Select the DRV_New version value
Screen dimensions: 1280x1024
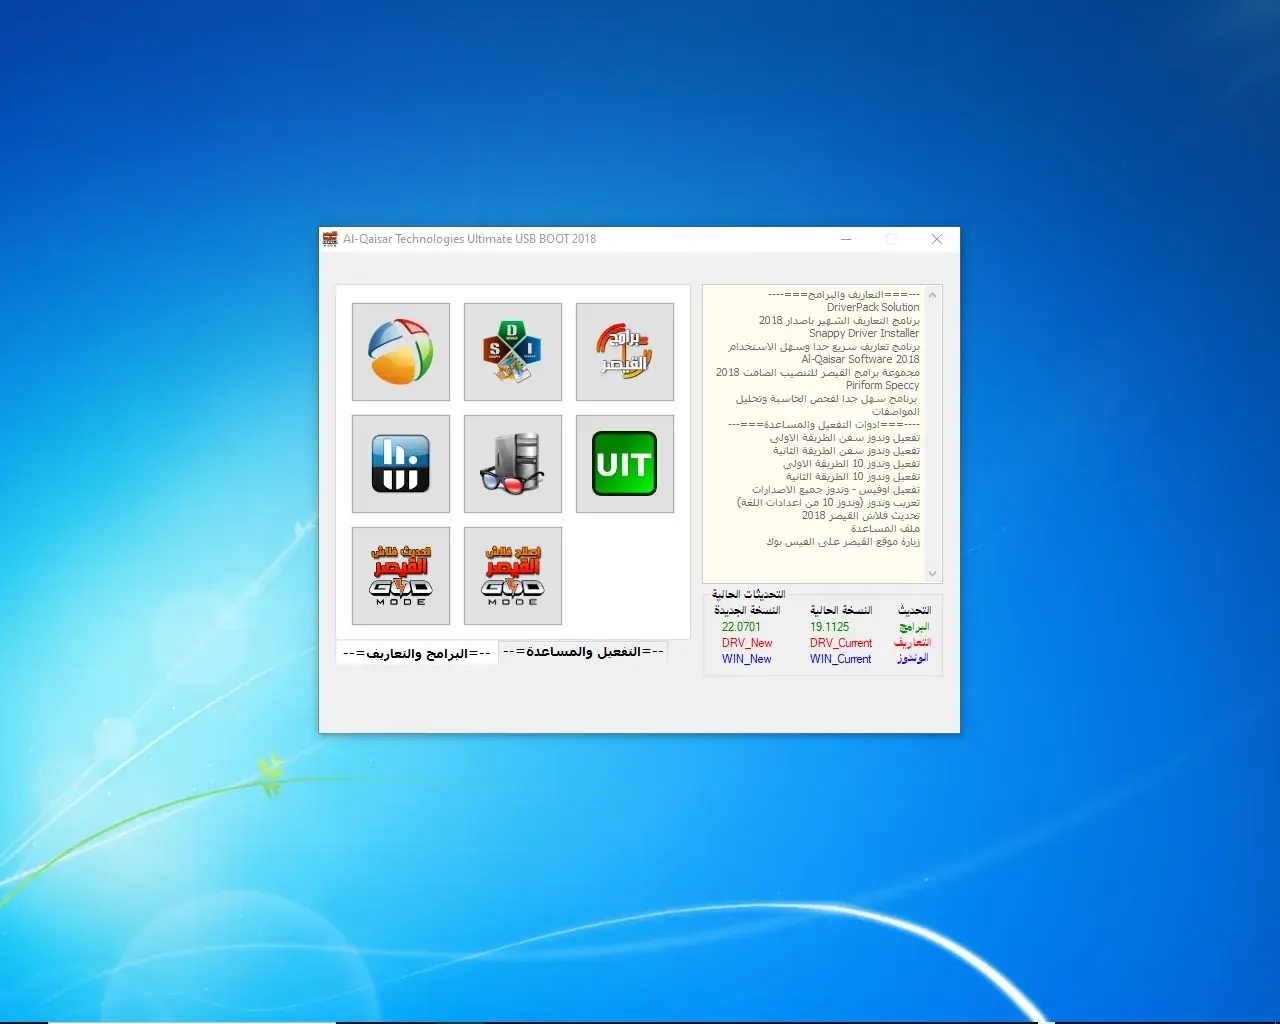click(747, 643)
